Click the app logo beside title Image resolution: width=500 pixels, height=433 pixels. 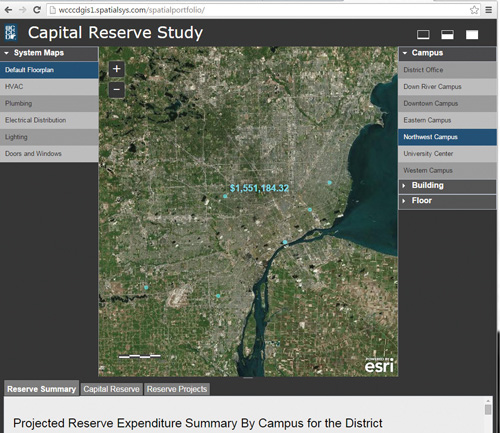[x=11, y=33]
